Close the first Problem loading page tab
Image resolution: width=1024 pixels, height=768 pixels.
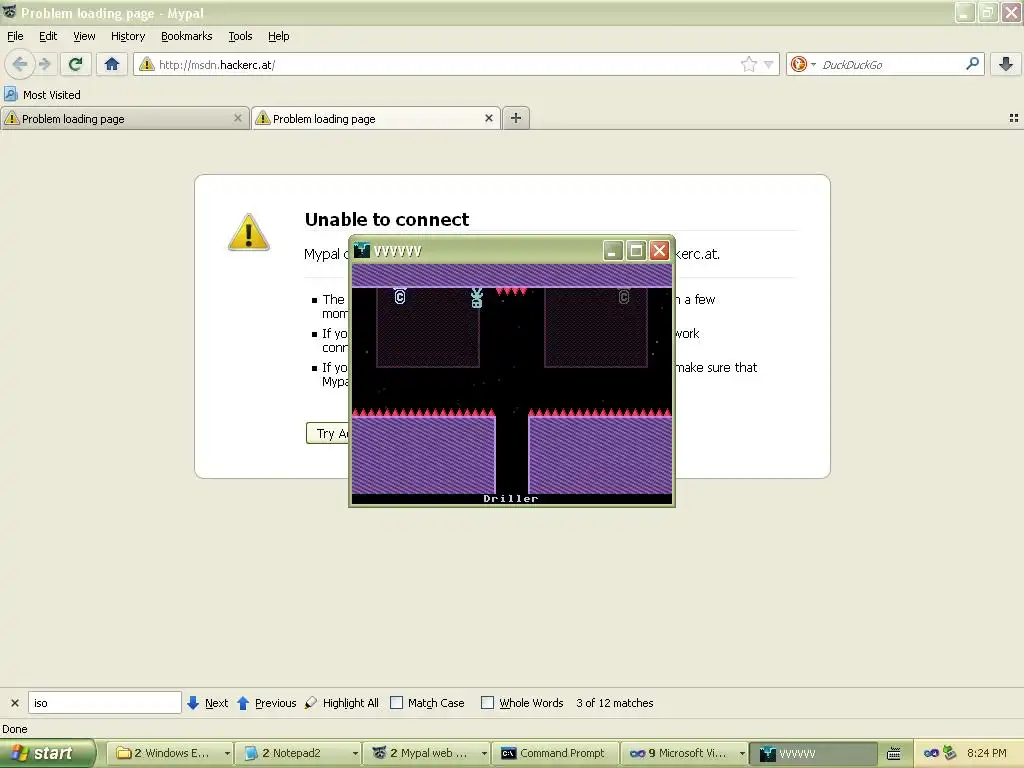tap(238, 118)
